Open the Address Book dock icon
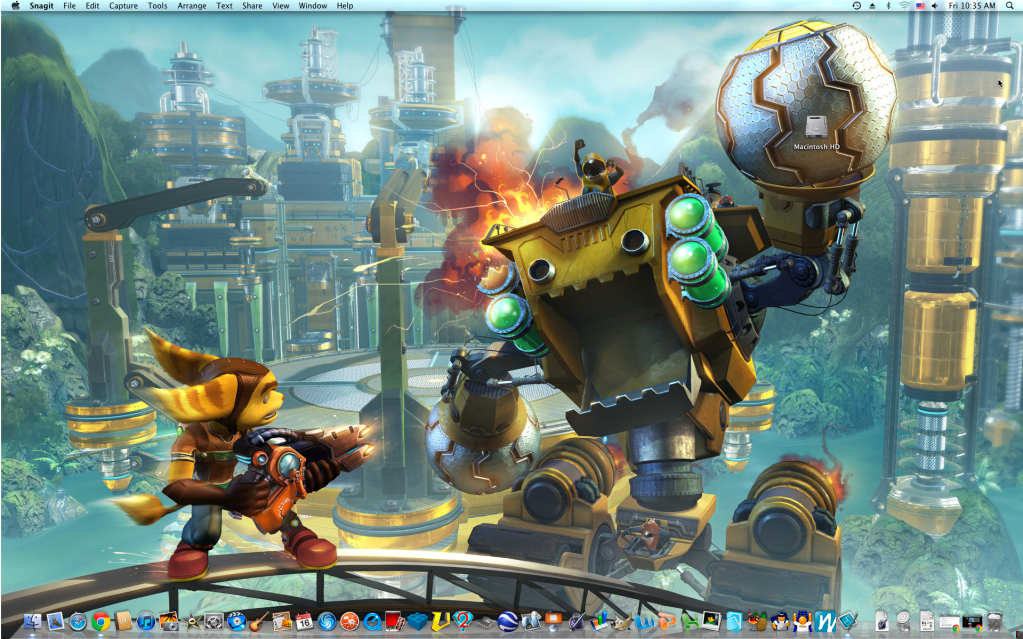 coord(123,621)
